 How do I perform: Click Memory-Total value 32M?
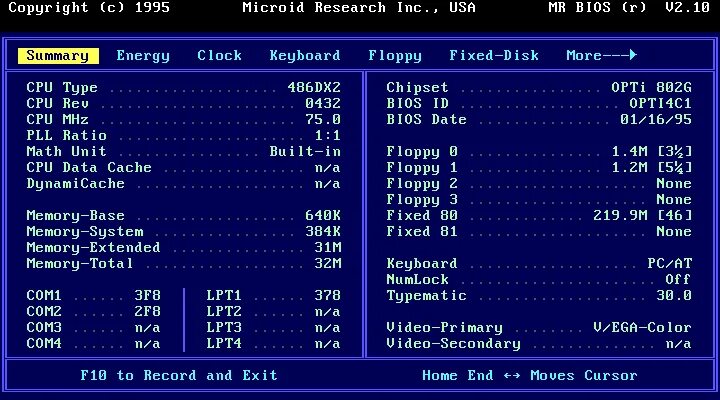tap(328, 264)
